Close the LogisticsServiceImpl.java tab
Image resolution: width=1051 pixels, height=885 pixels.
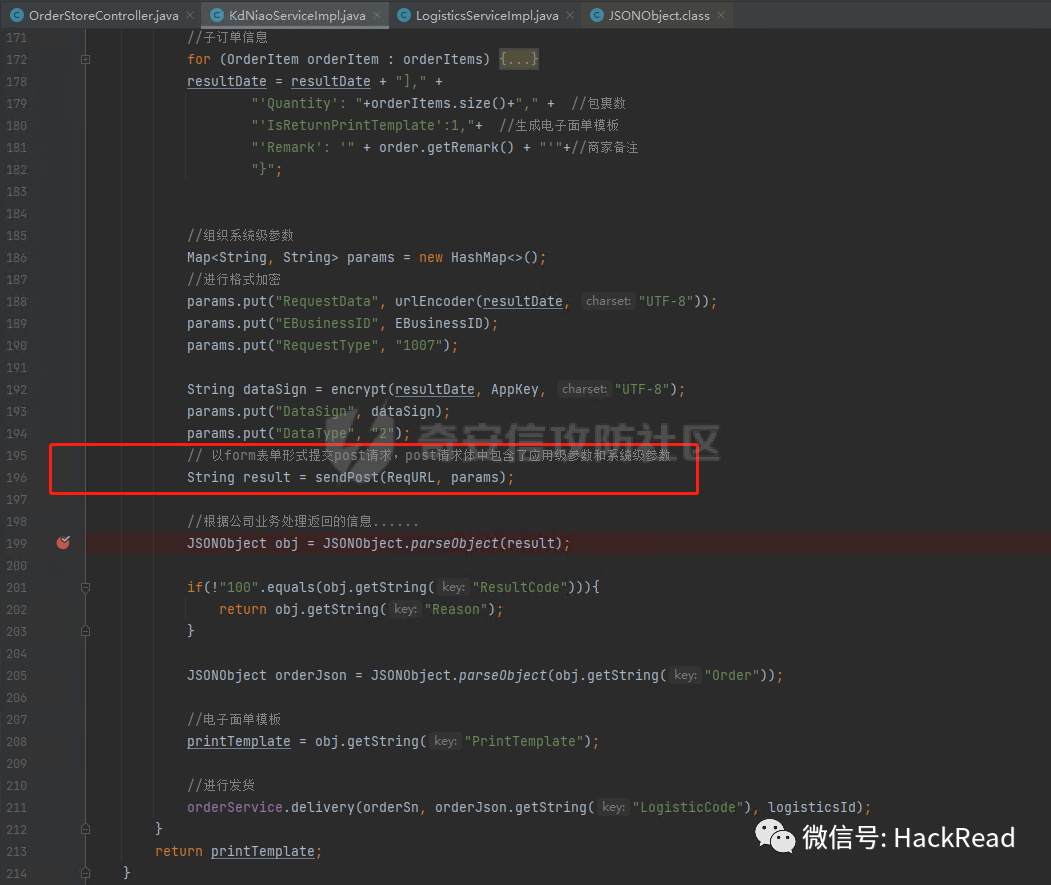click(x=570, y=15)
